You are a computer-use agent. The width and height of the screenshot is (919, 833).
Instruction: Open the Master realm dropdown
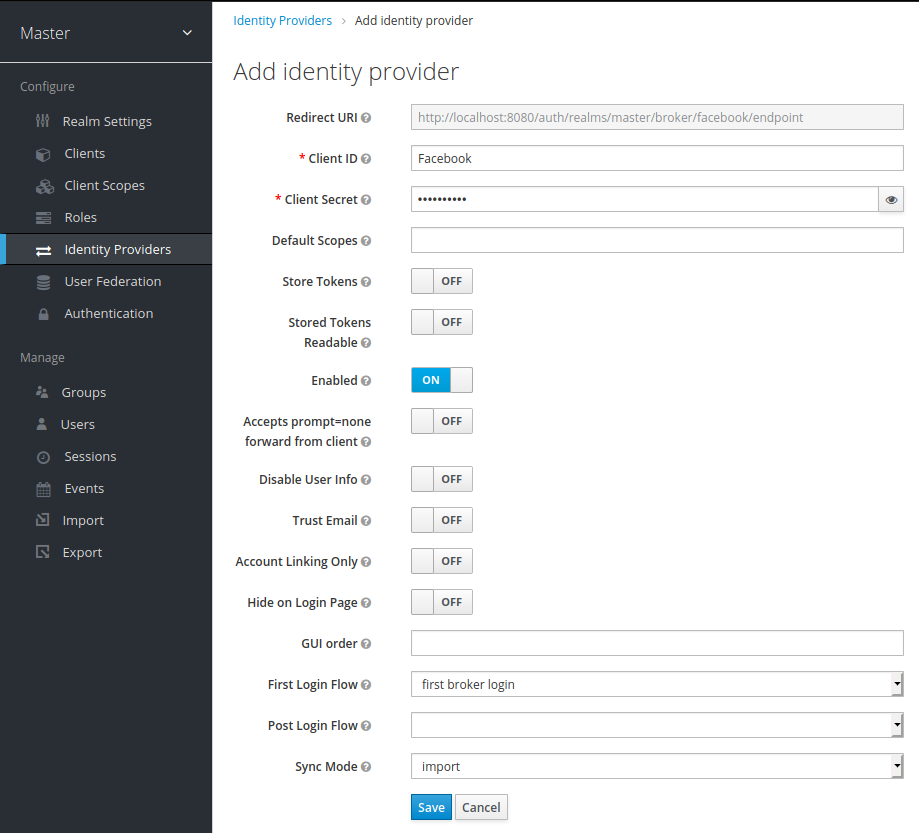105,33
